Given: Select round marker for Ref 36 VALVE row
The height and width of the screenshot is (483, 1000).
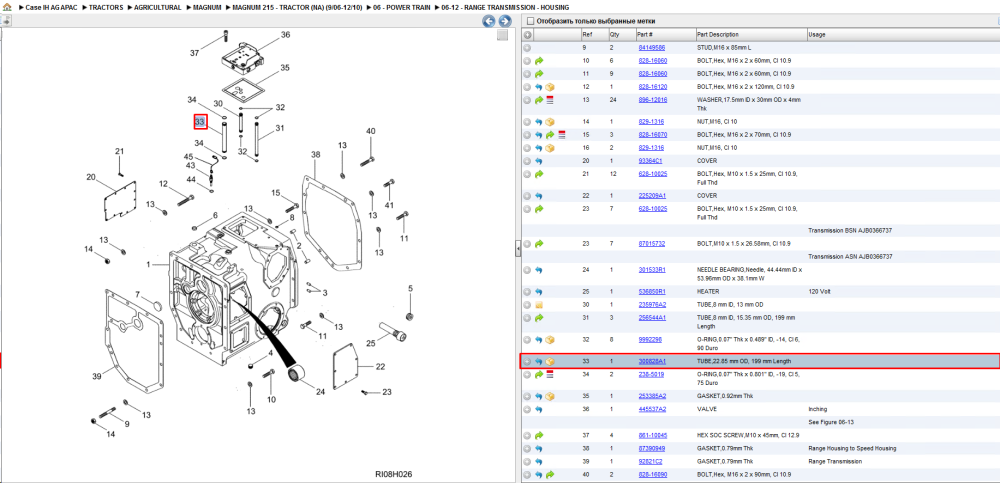Looking at the screenshot, I should pos(527,409).
